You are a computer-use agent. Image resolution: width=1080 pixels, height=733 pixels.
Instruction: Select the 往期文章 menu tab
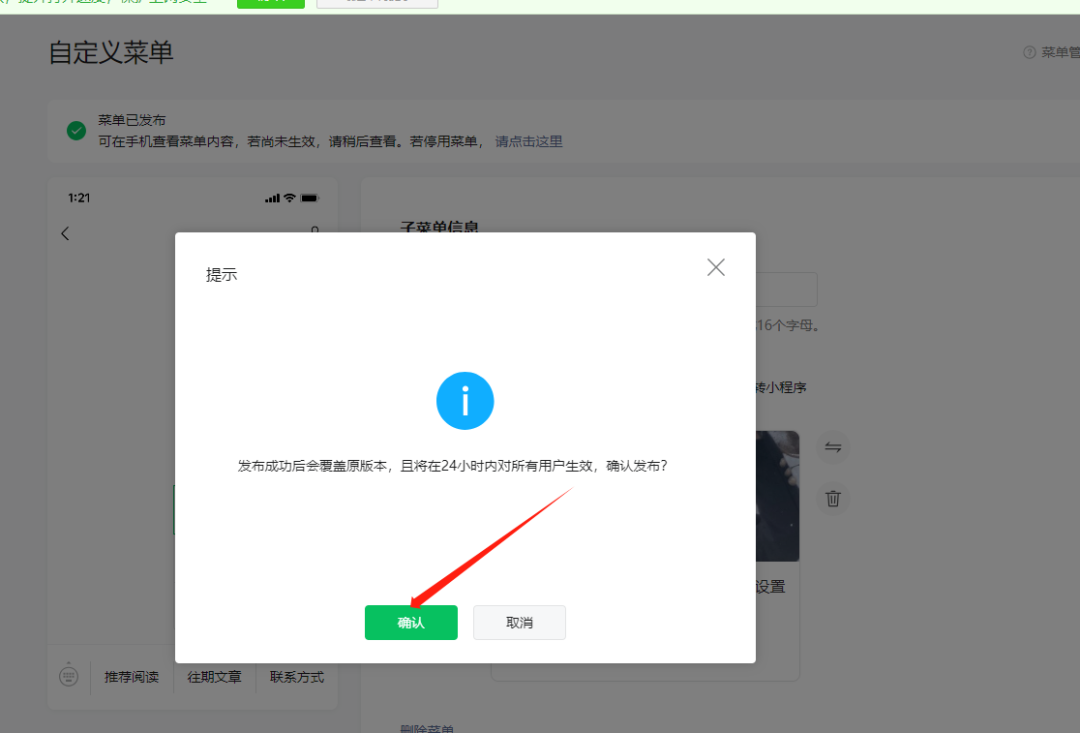(x=214, y=676)
